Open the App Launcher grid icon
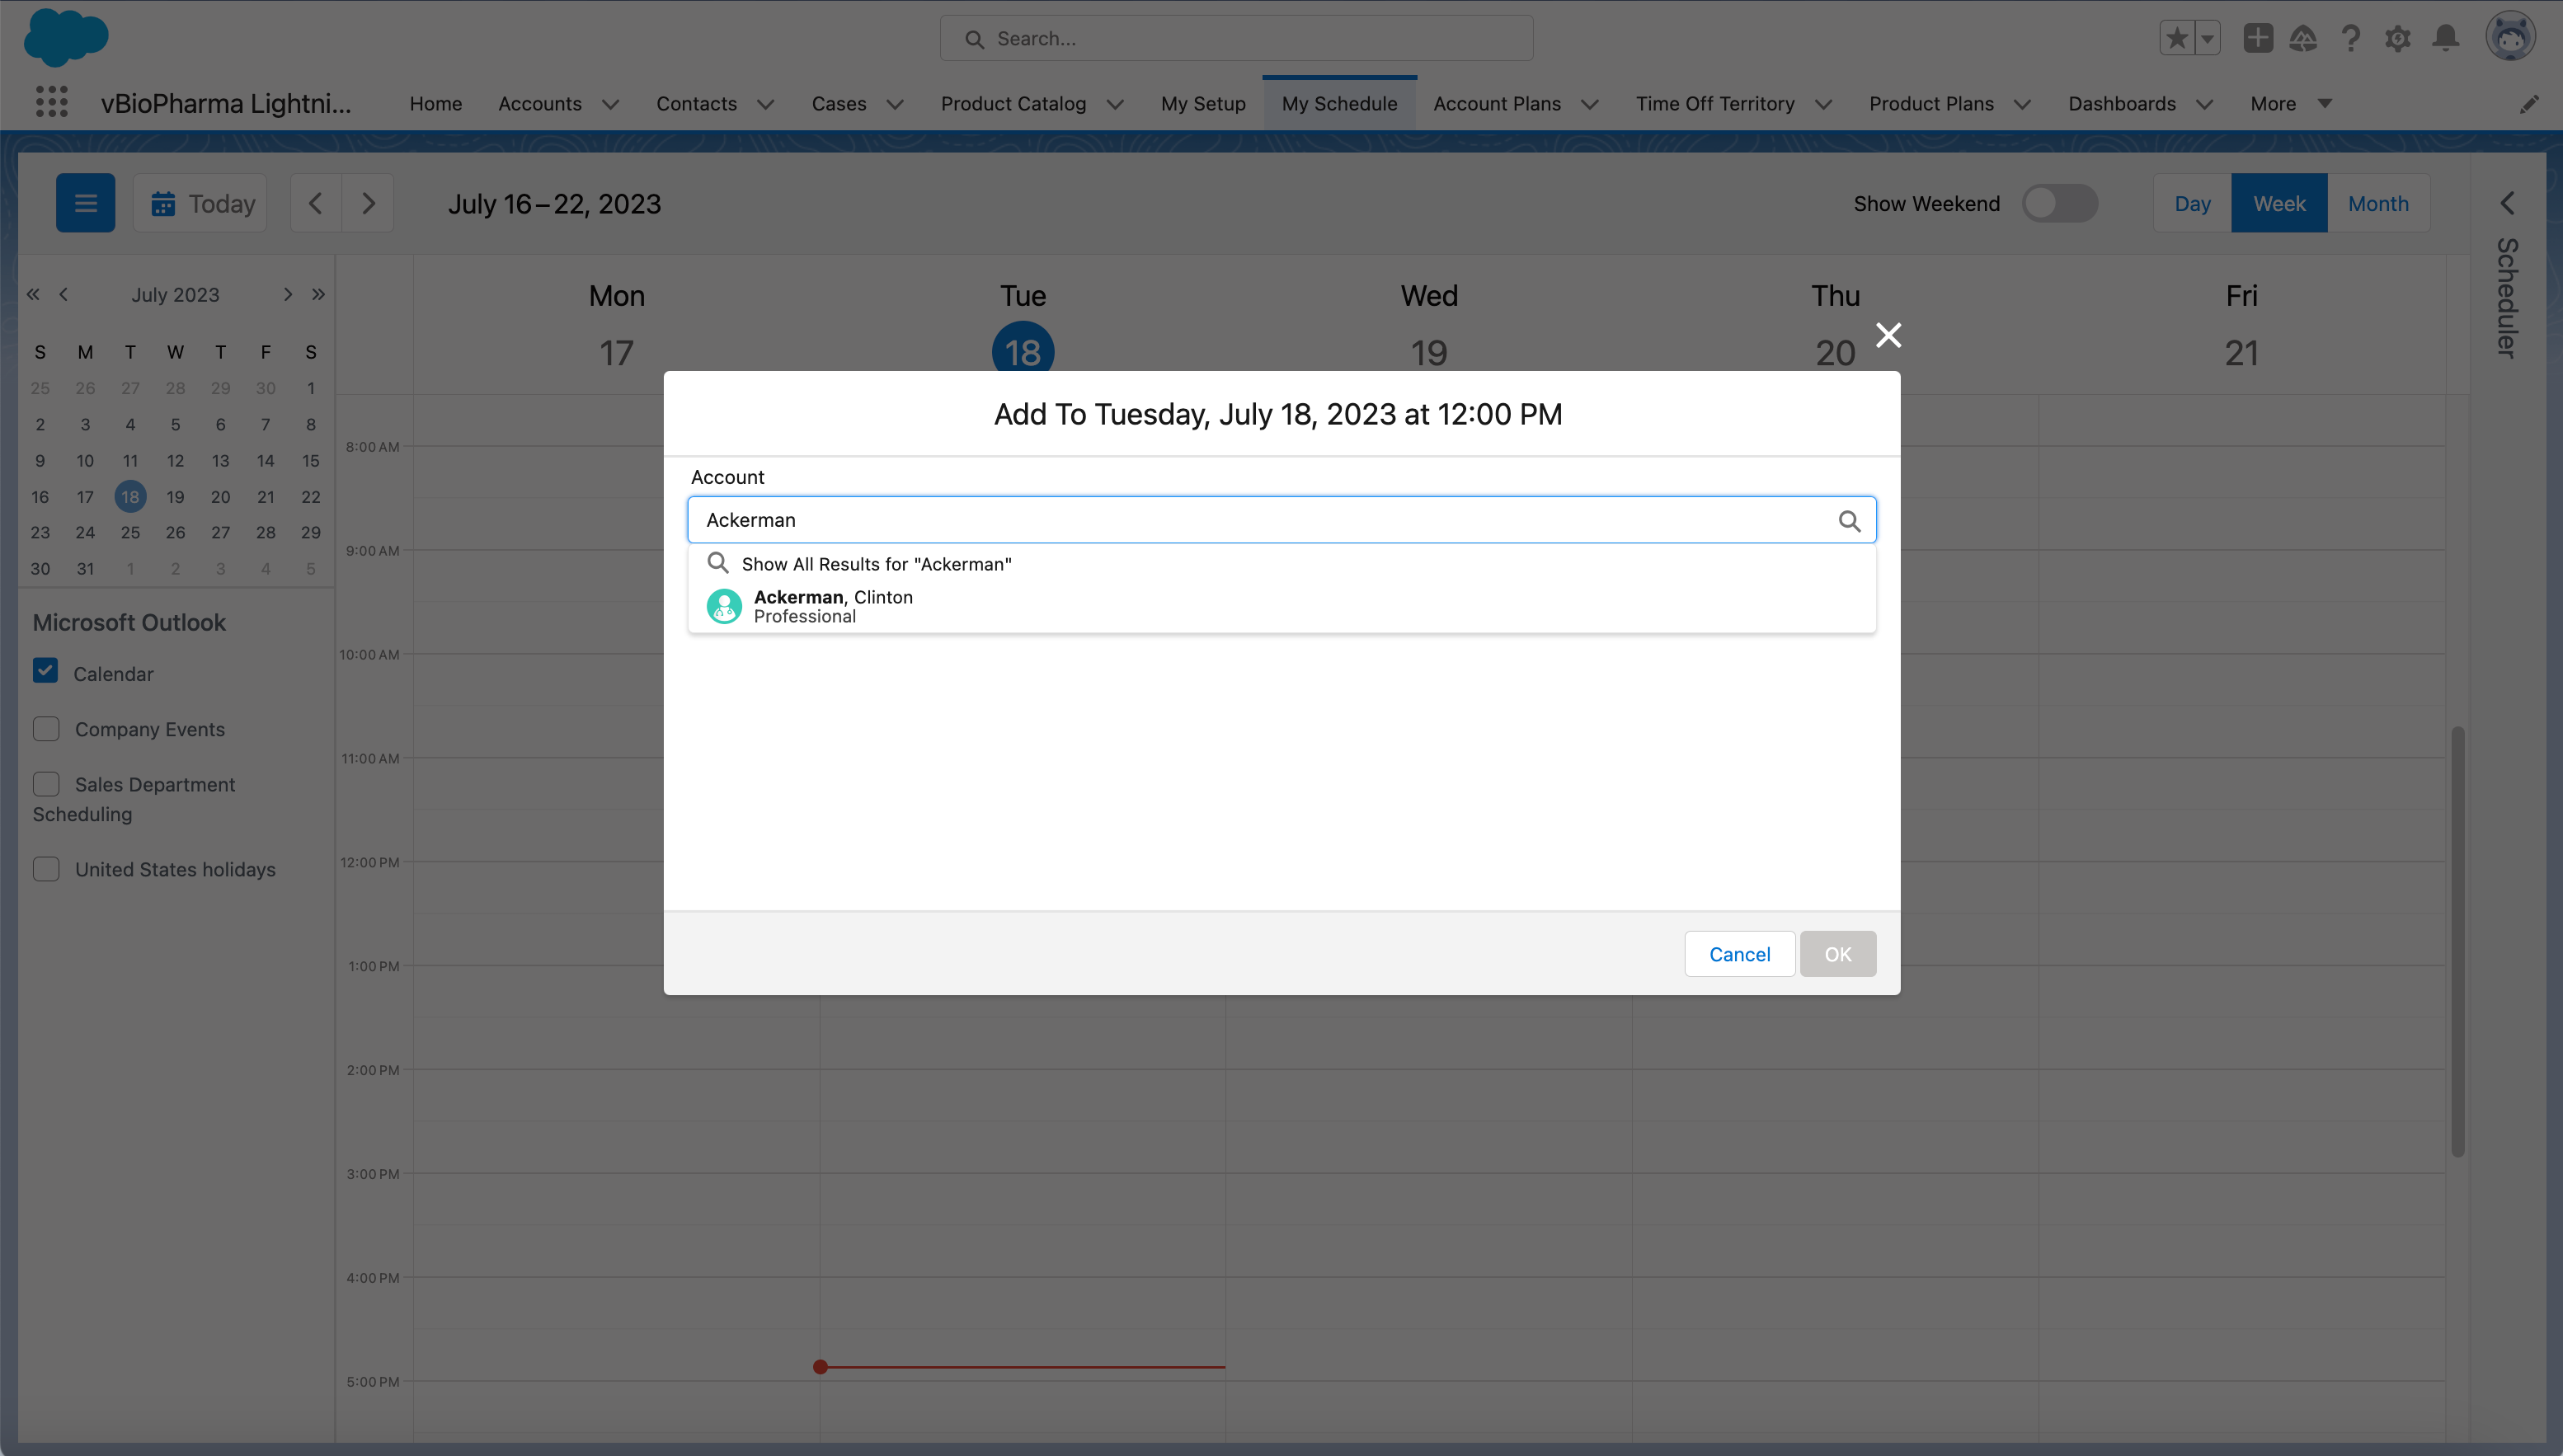2563x1456 pixels. click(x=51, y=102)
